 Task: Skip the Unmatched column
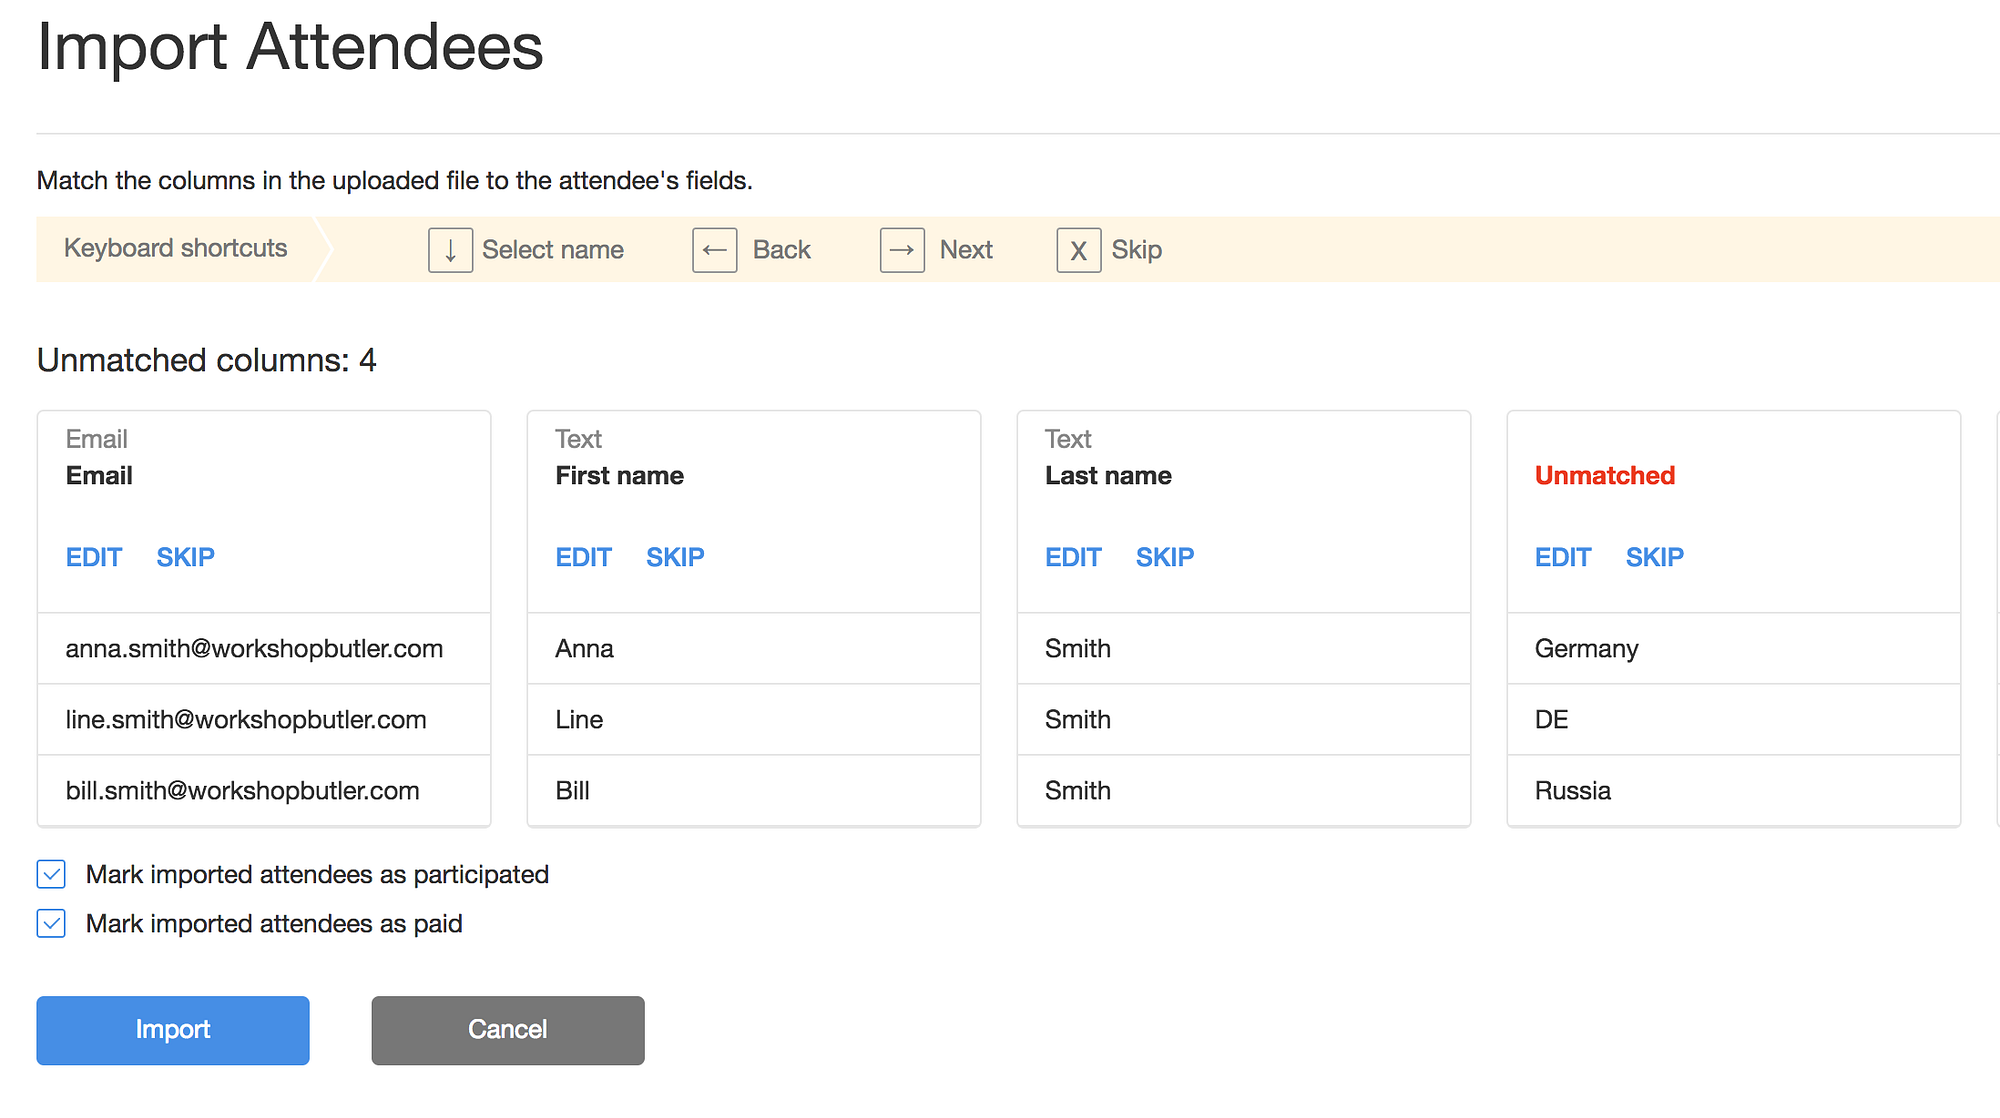1655,557
